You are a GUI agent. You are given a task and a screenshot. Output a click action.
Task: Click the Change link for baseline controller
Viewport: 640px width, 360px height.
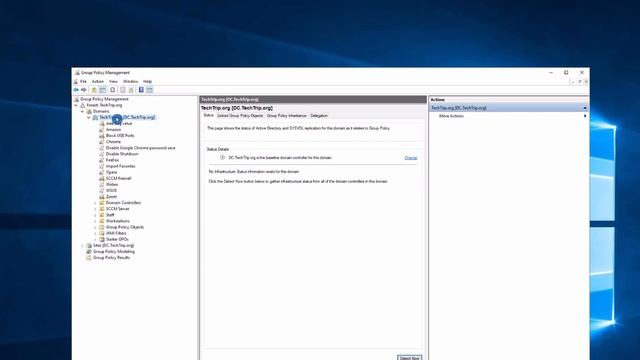point(411,158)
